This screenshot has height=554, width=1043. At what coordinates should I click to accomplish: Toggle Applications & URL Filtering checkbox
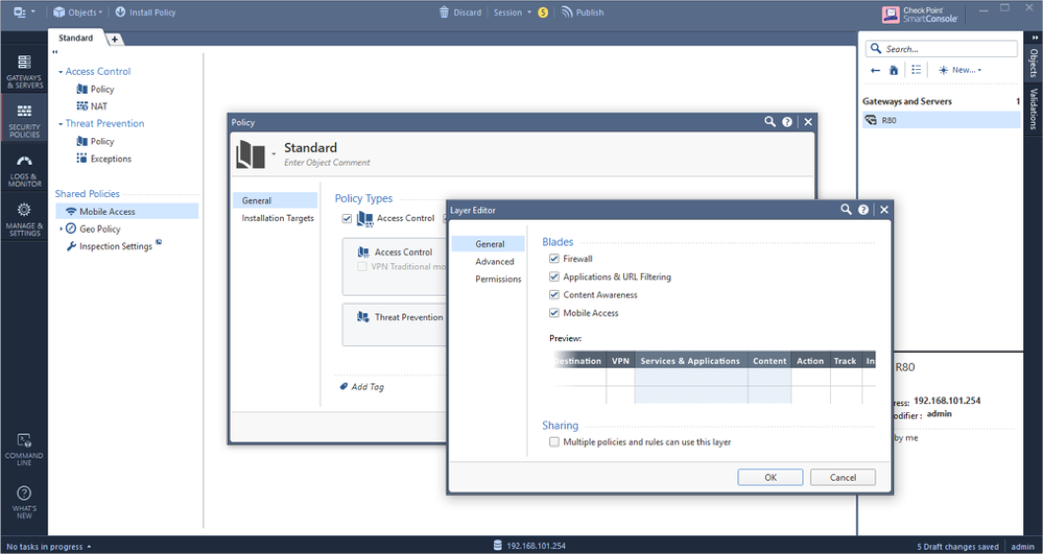(554, 277)
